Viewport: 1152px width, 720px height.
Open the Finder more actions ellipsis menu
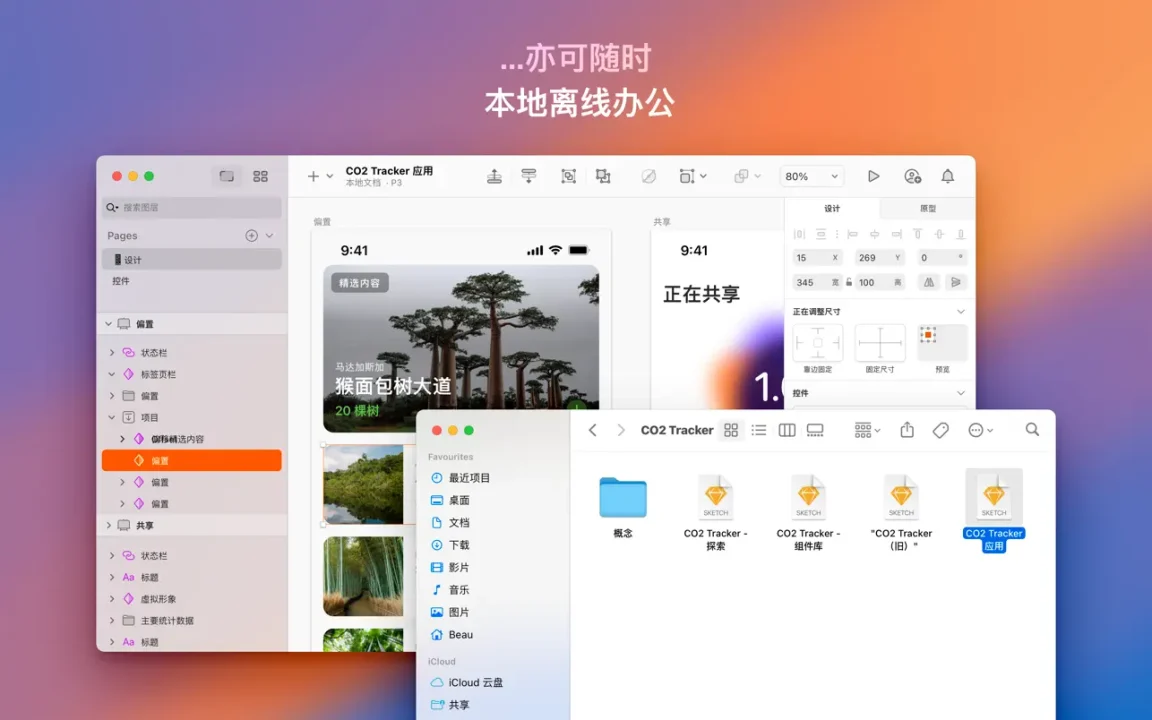tap(981, 430)
